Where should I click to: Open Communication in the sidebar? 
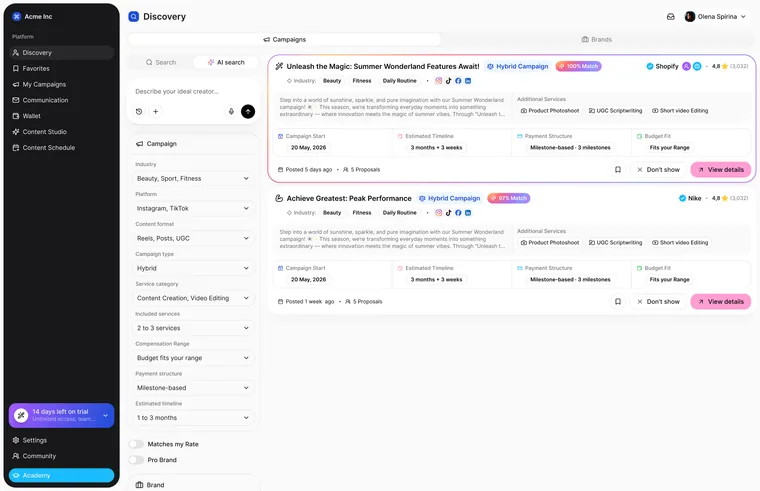pos(62,100)
